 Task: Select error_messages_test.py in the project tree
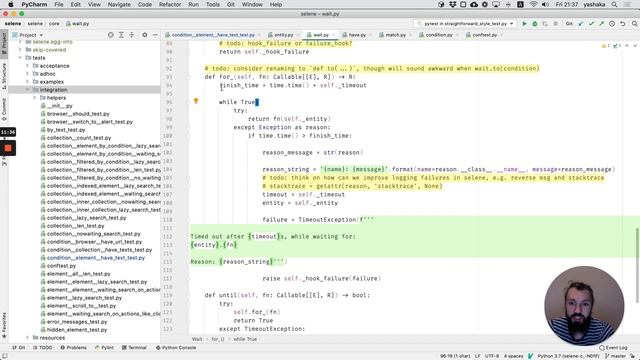76,322
